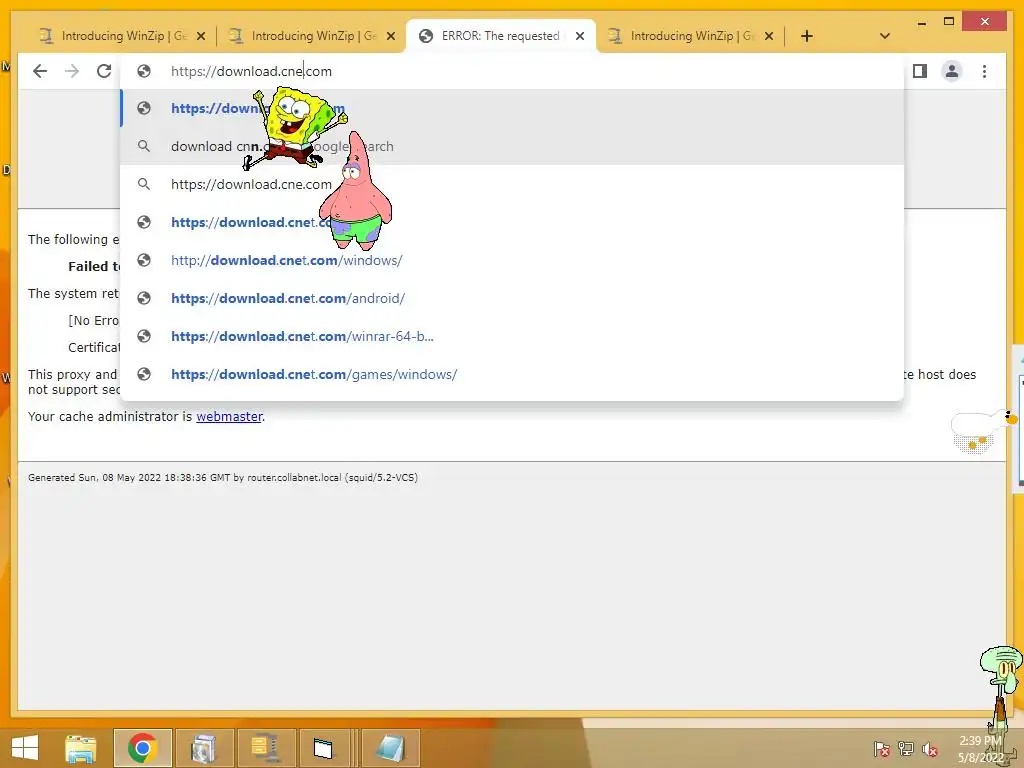Choose download.cnet.com/windows/ suggestion
The image size is (1024, 768).
point(512,260)
